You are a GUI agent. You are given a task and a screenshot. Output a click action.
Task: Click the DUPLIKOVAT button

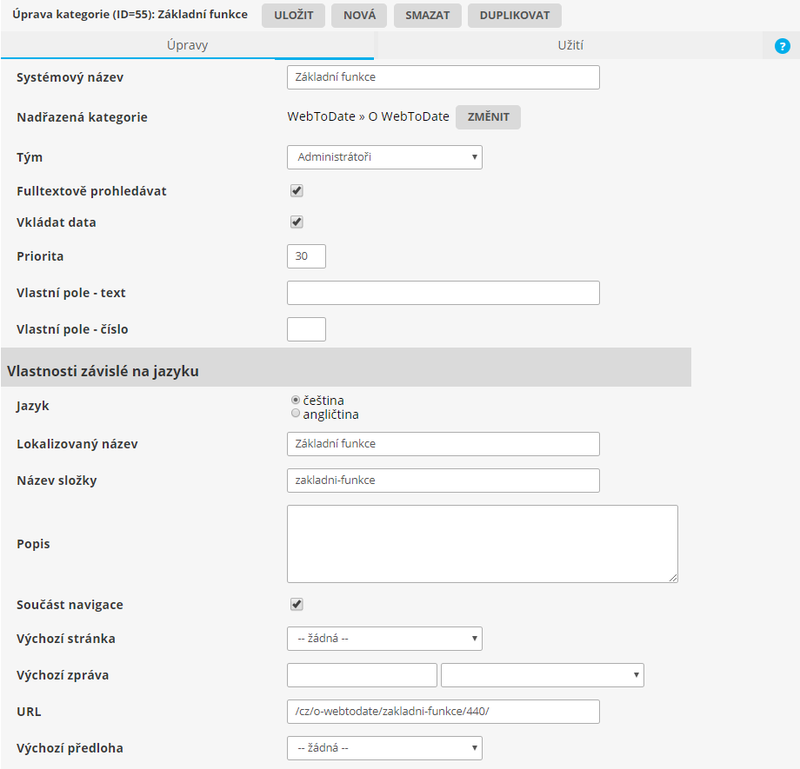click(514, 15)
